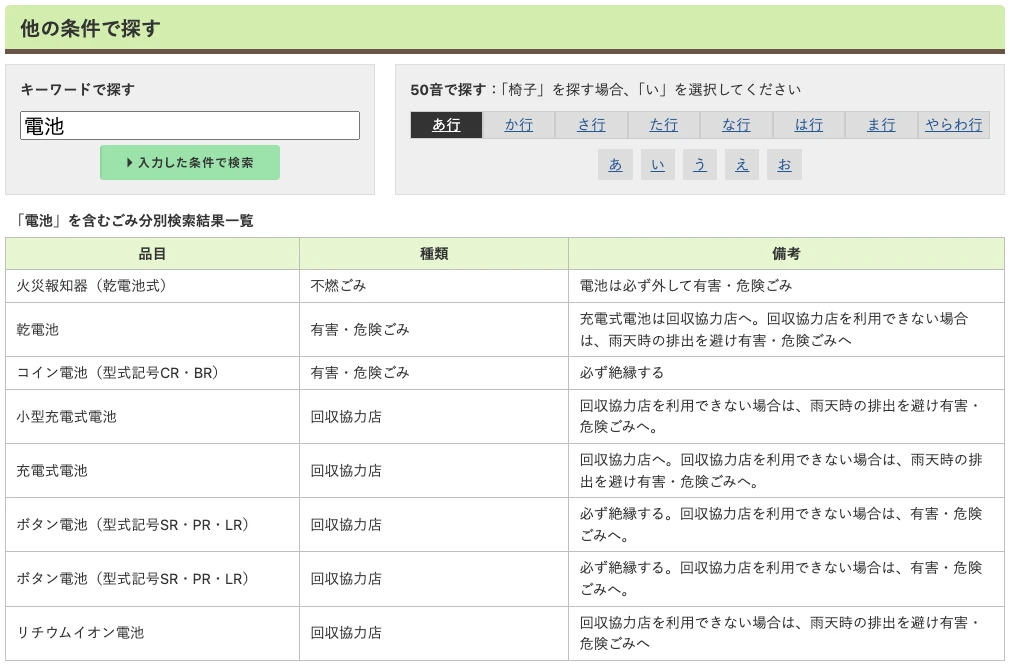Select the た行 syllabary tab
Viewport: 1010px width, 668px height.
pos(663,125)
